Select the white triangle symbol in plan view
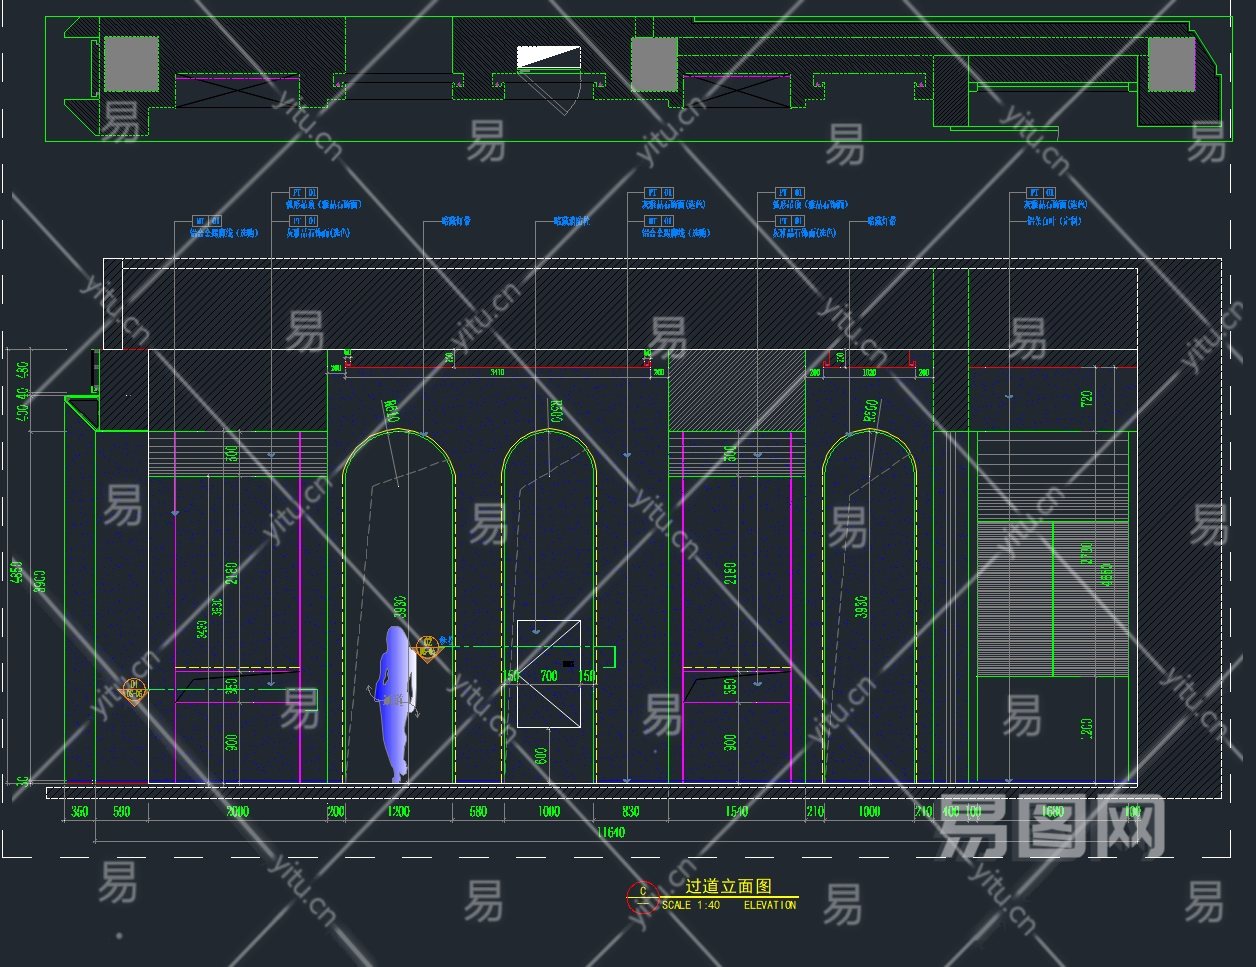The height and width of the screenshot is (967, 1256). pos(549,57)
